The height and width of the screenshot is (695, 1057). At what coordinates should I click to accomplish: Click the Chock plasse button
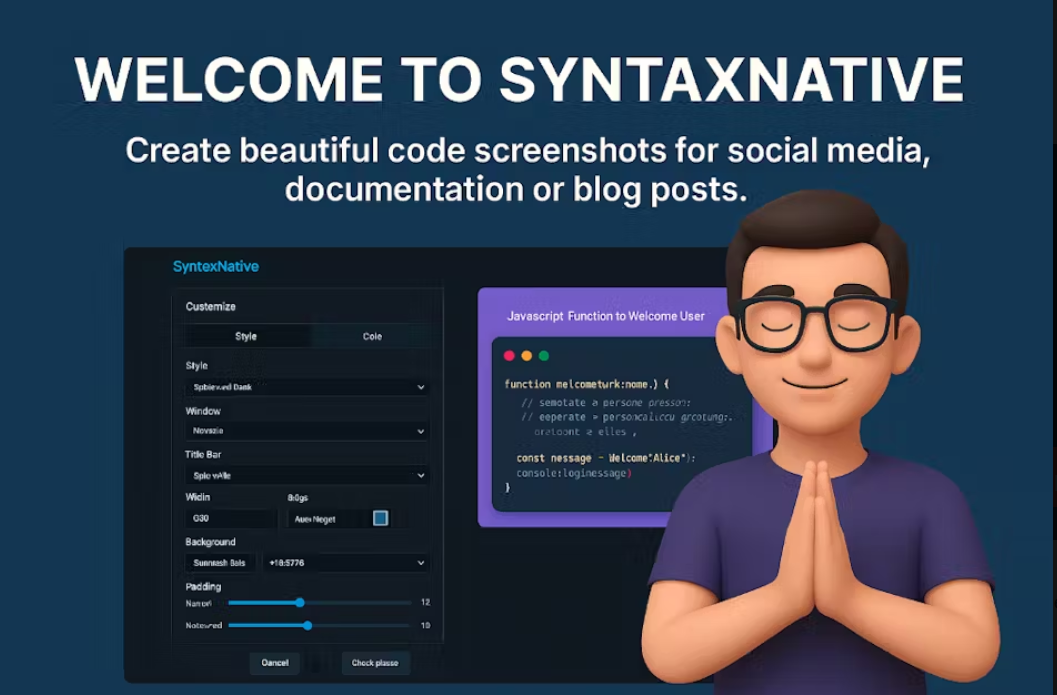(x=375, y=663)
